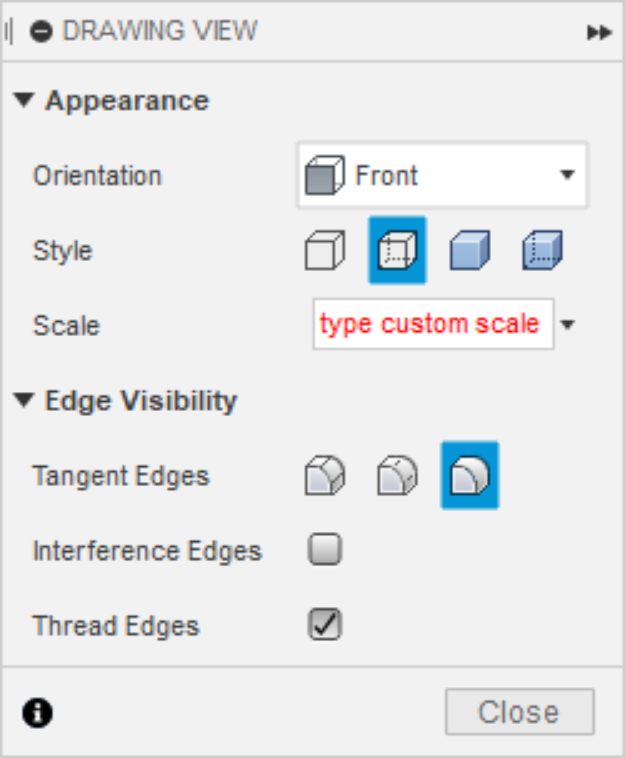
Task: Collapse the Appearance section
Action: click(25, 101)
